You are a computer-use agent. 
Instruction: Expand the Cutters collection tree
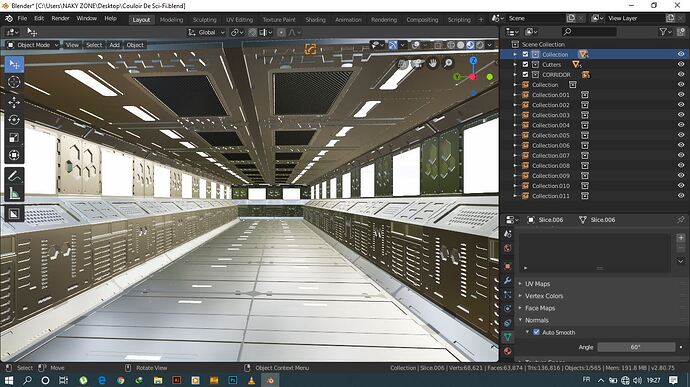[x=515, y=64]
